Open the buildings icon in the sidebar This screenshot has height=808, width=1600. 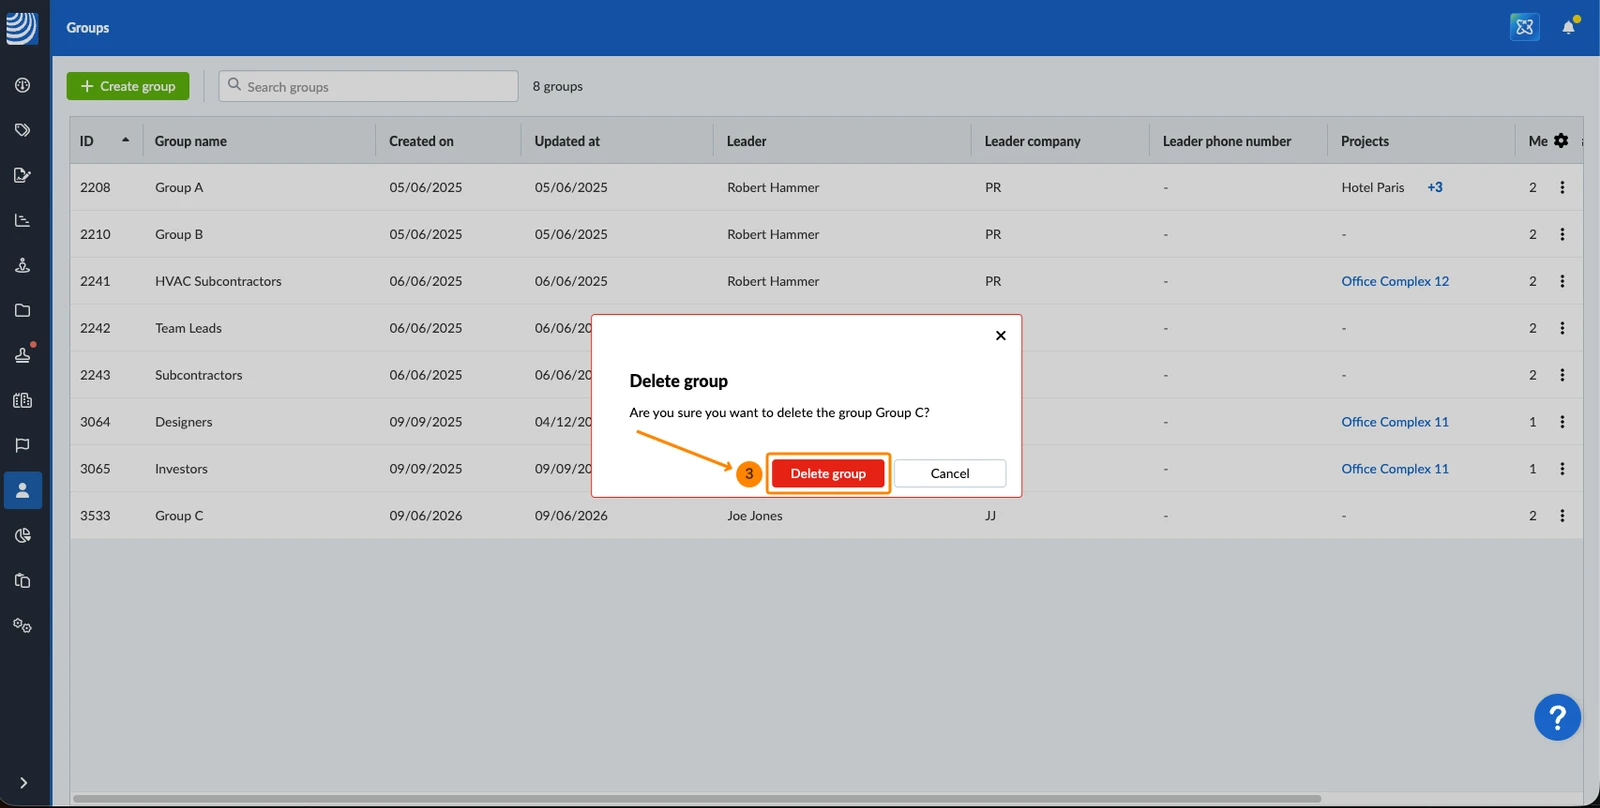click(x=22, y=400)
